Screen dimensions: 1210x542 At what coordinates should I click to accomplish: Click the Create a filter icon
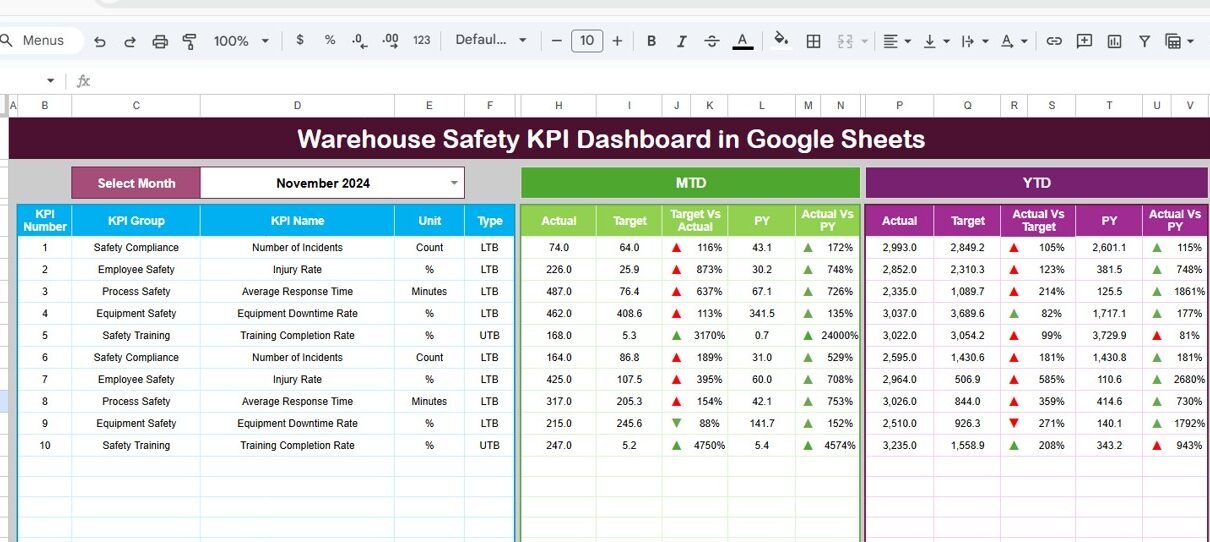coord(1144,41)
